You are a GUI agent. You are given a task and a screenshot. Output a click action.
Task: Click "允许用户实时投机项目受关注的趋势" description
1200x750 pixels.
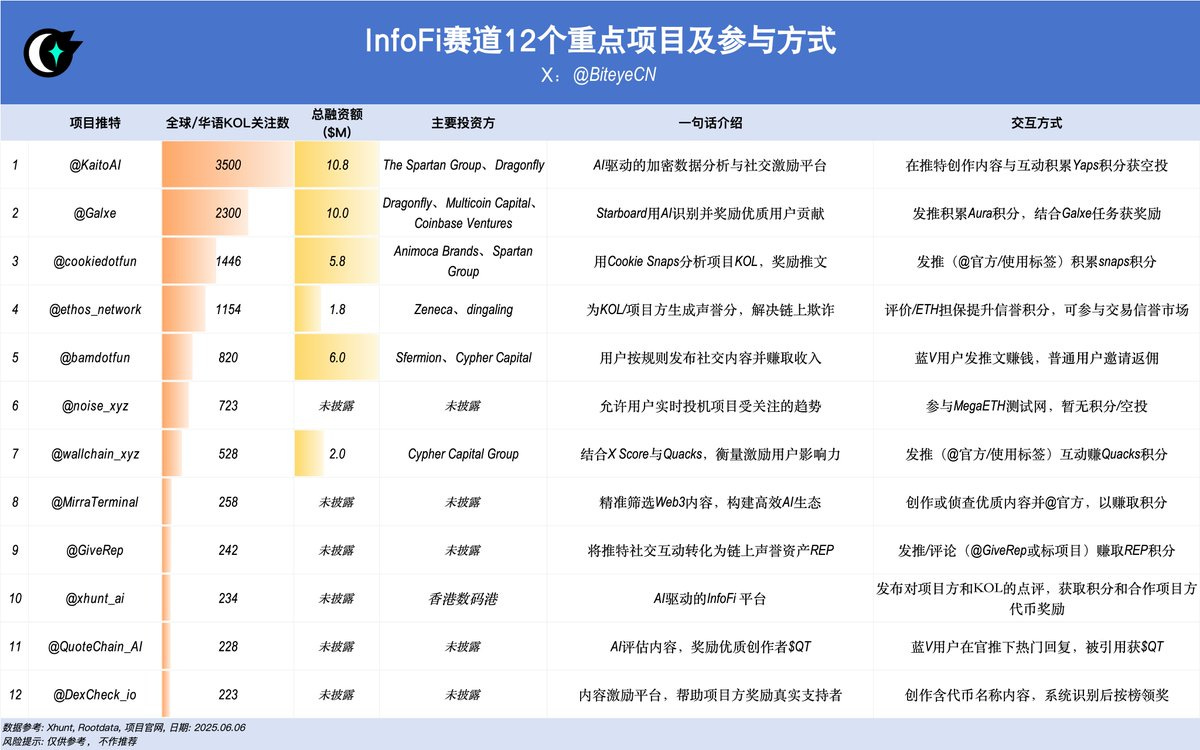[x=710, y=405]
